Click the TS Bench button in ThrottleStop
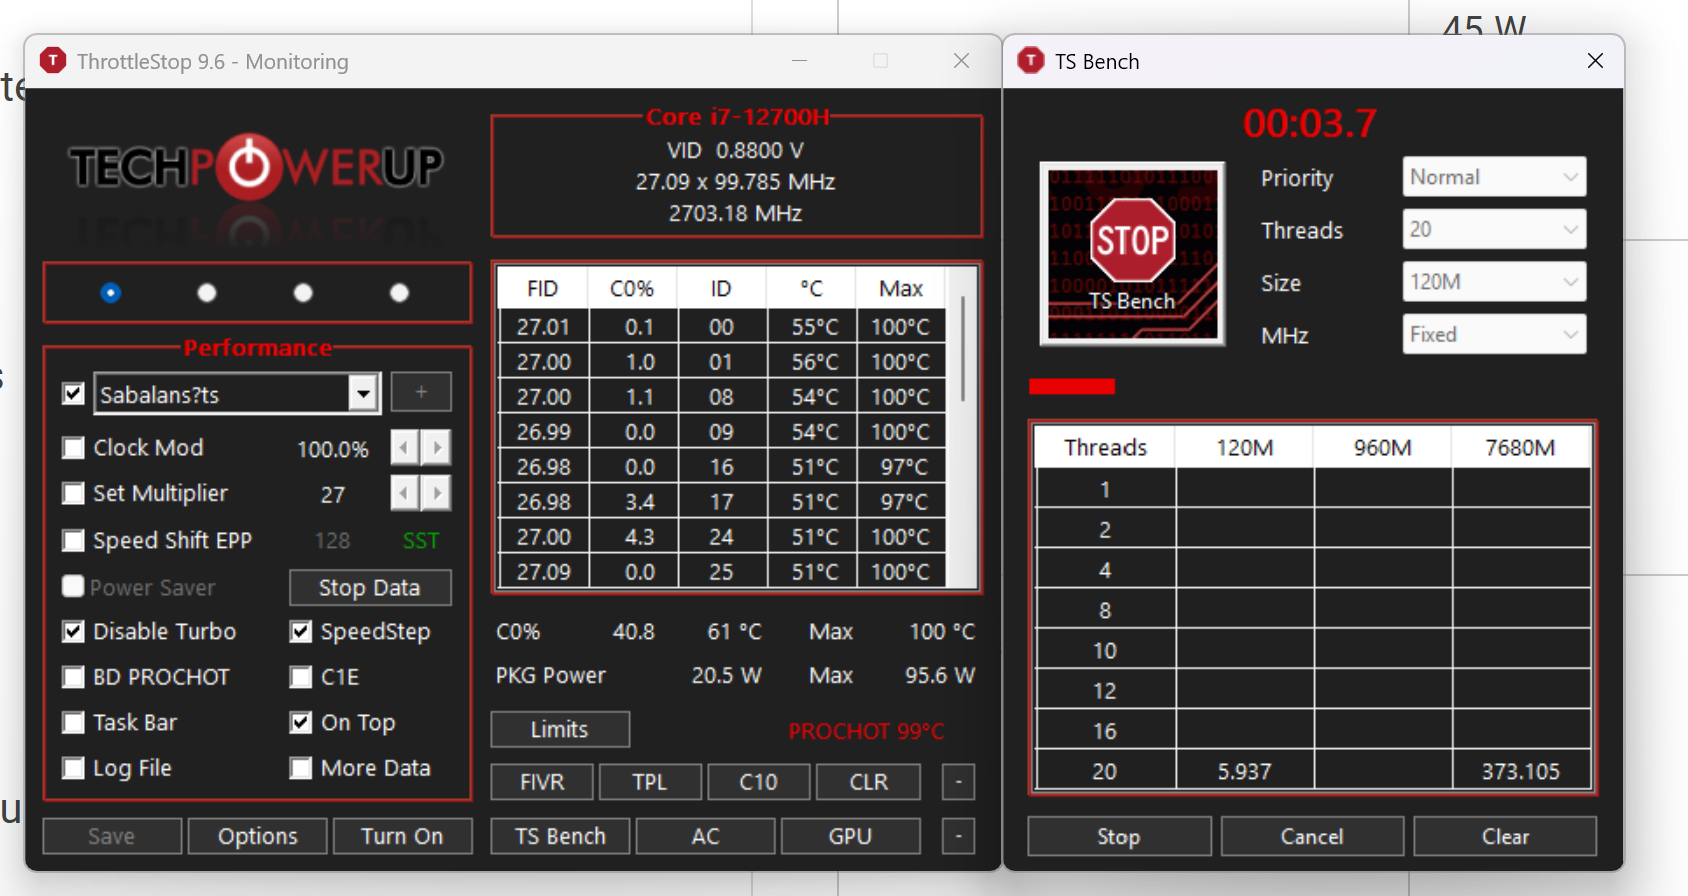Screen dimensions: 1688x896 tap(560, 836)
